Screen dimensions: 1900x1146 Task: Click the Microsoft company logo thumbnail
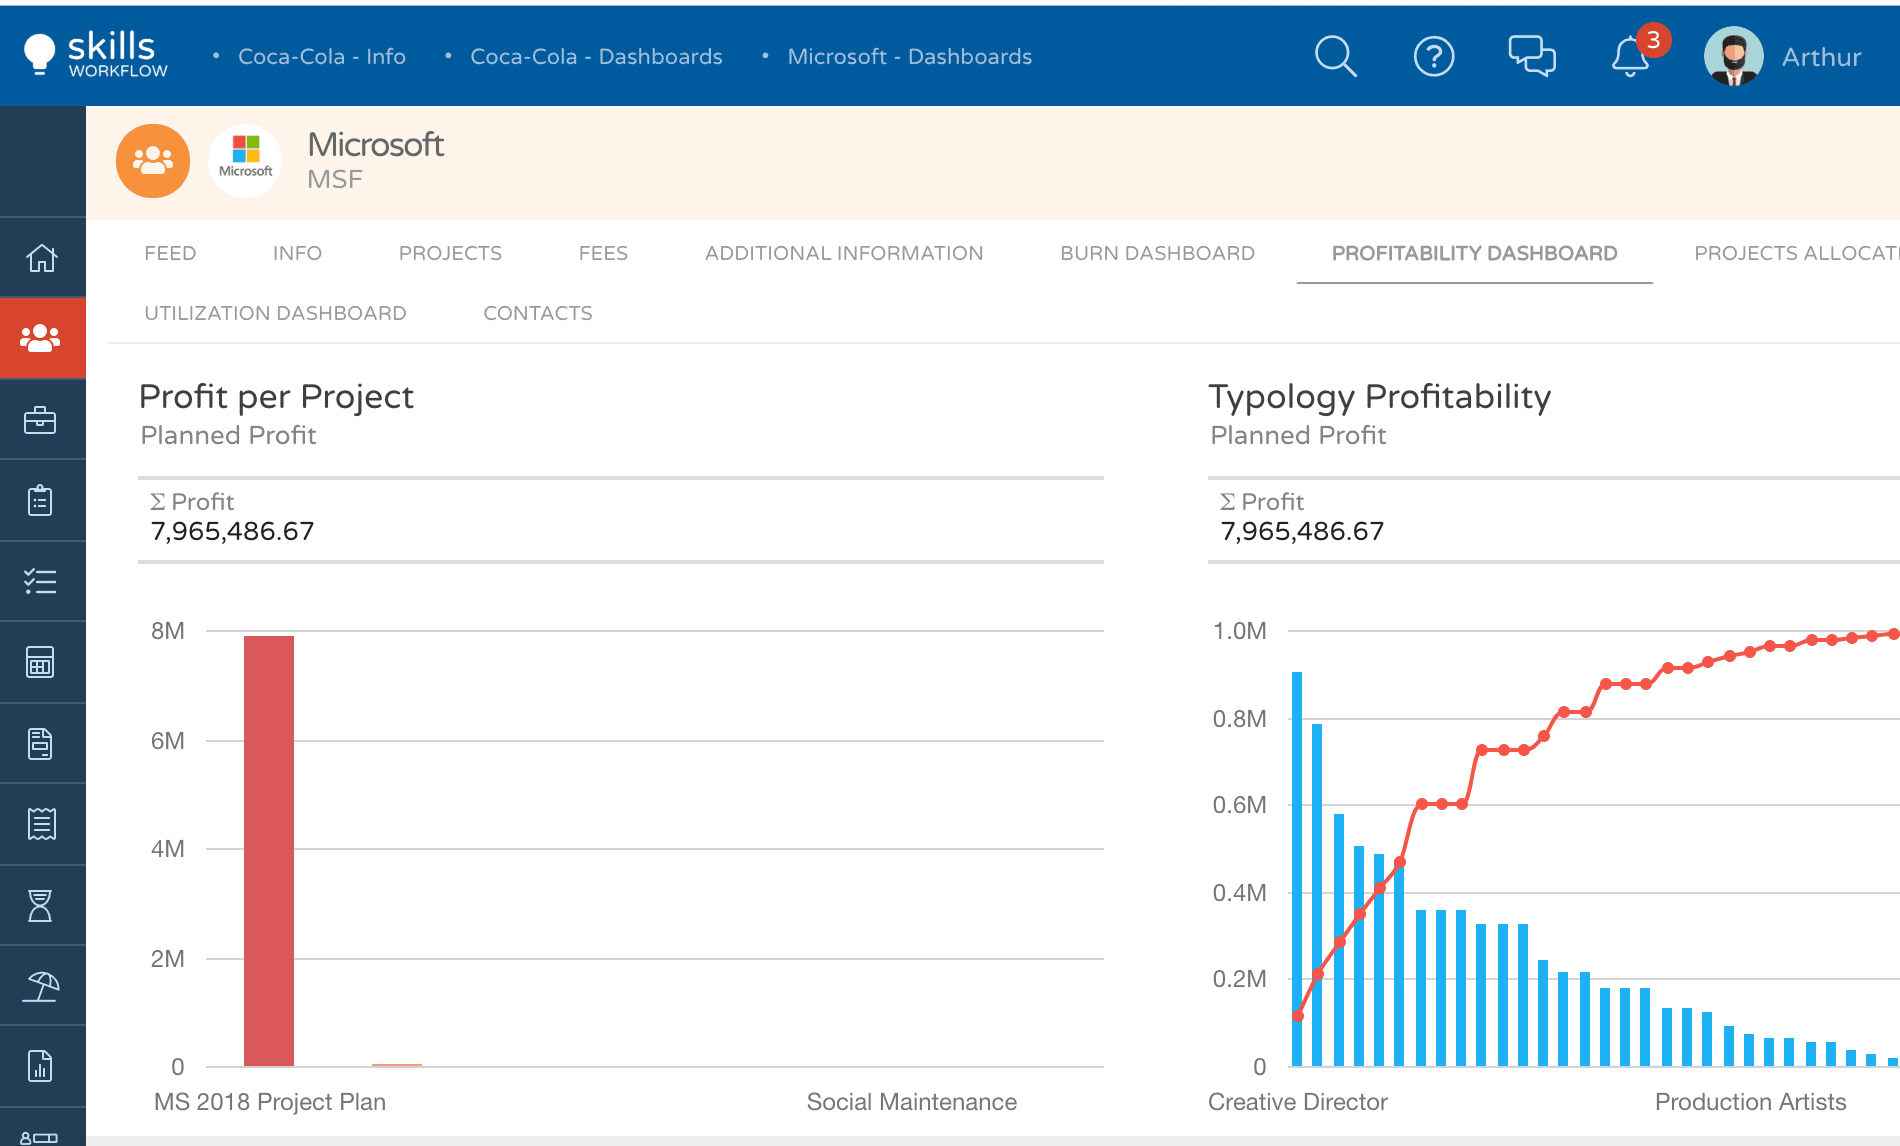point(246,160)
